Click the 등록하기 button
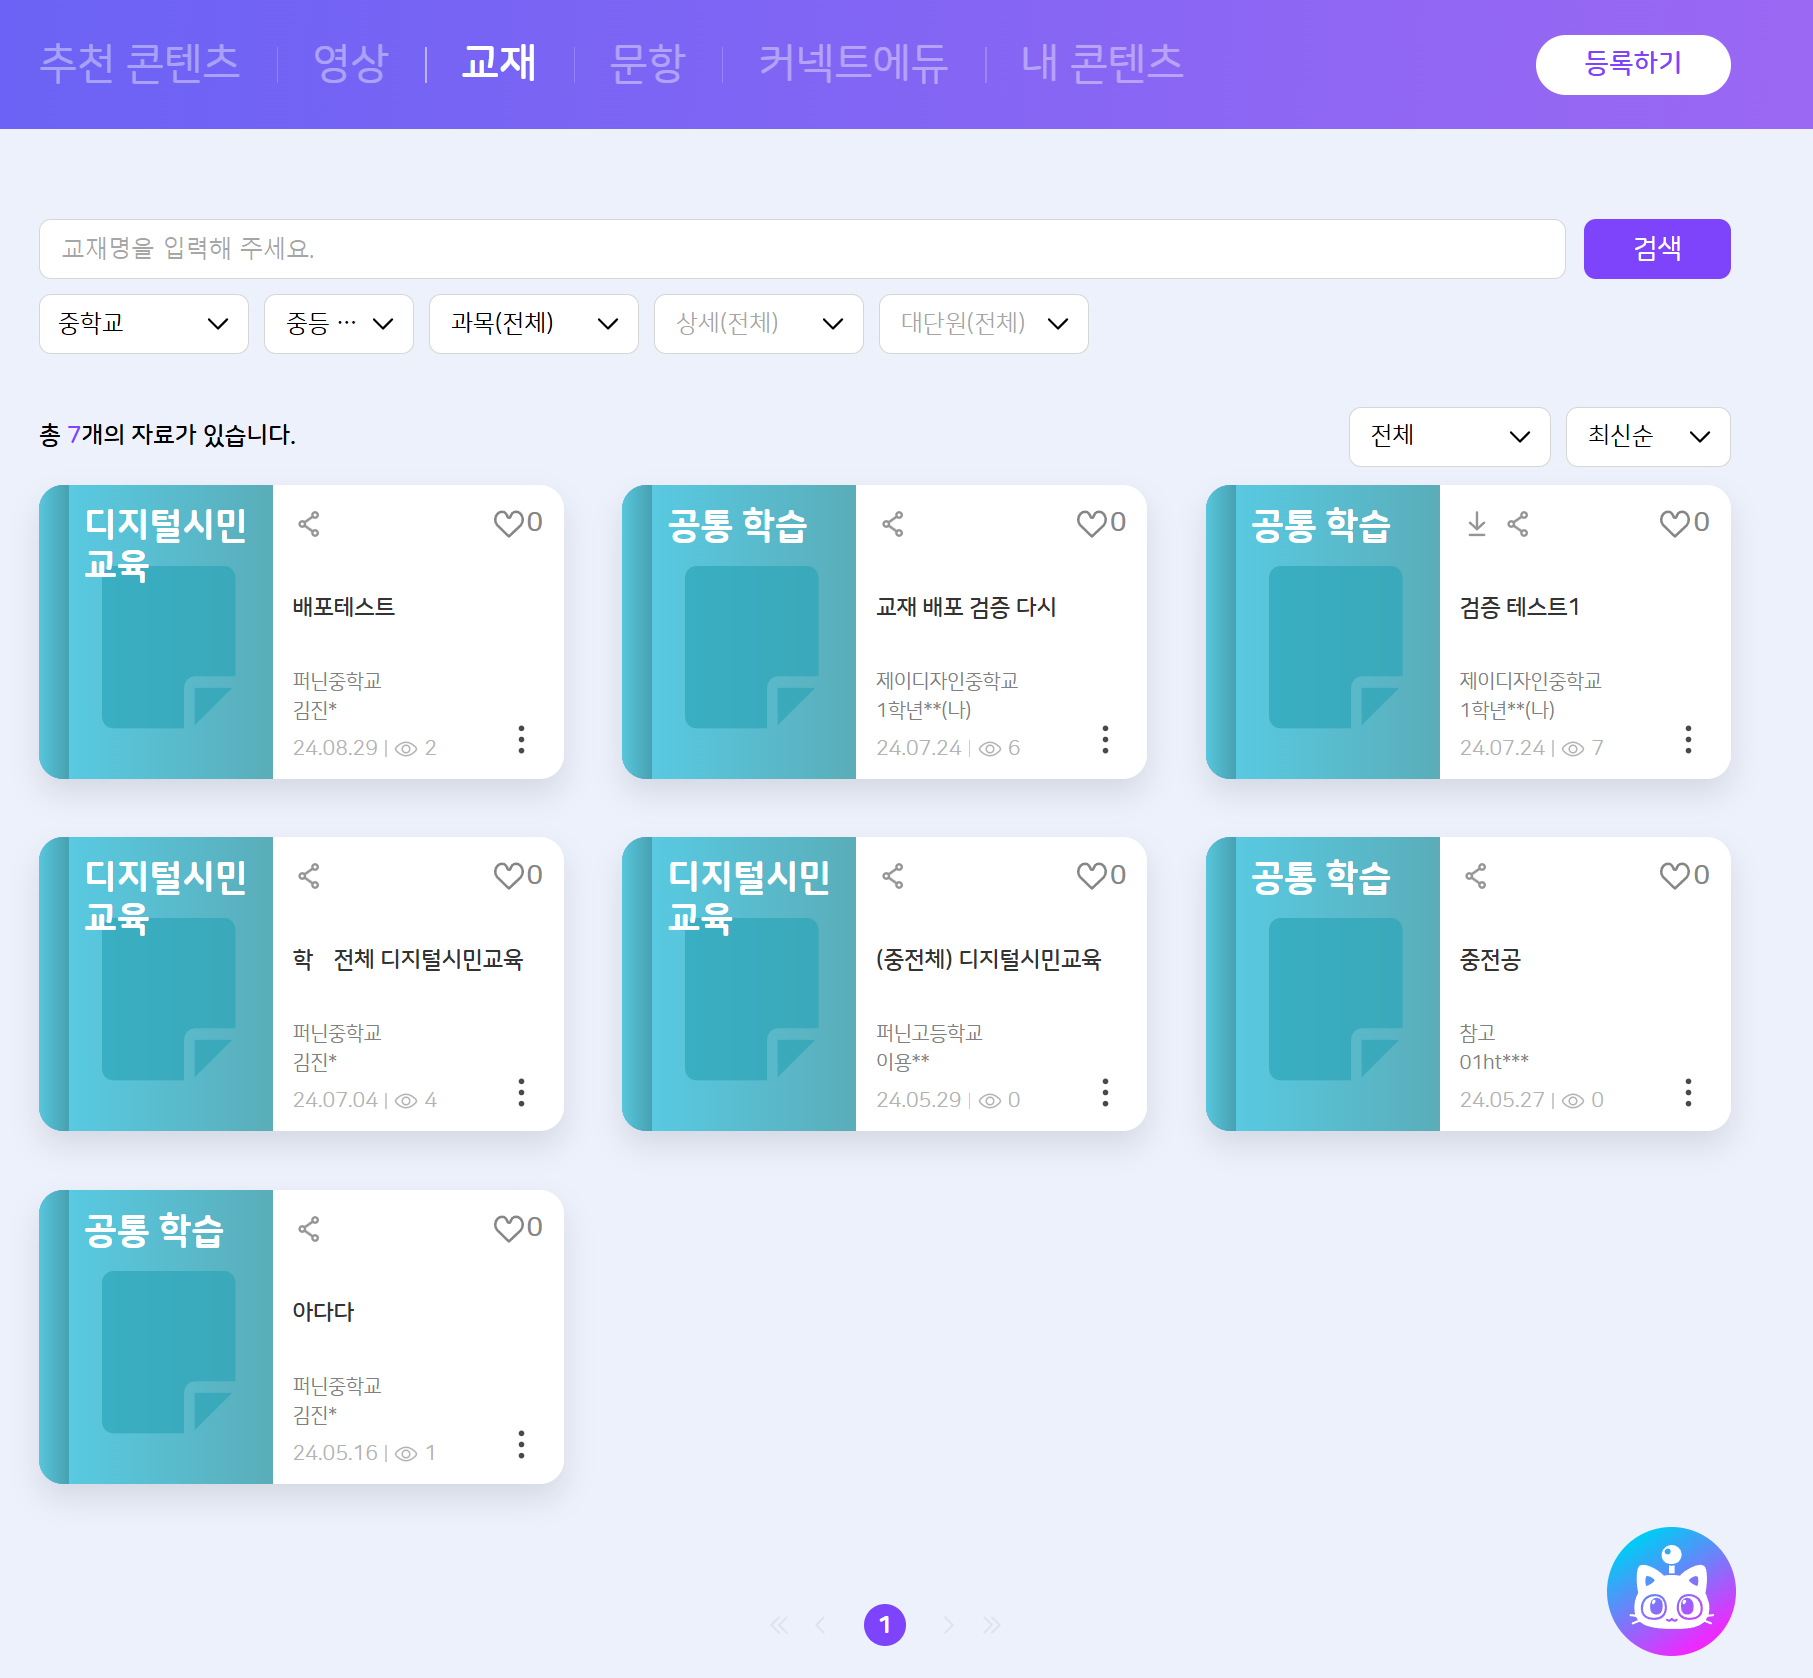Image resolution: width=1813 pixels, height=1678 pixels. point(1633,65)
